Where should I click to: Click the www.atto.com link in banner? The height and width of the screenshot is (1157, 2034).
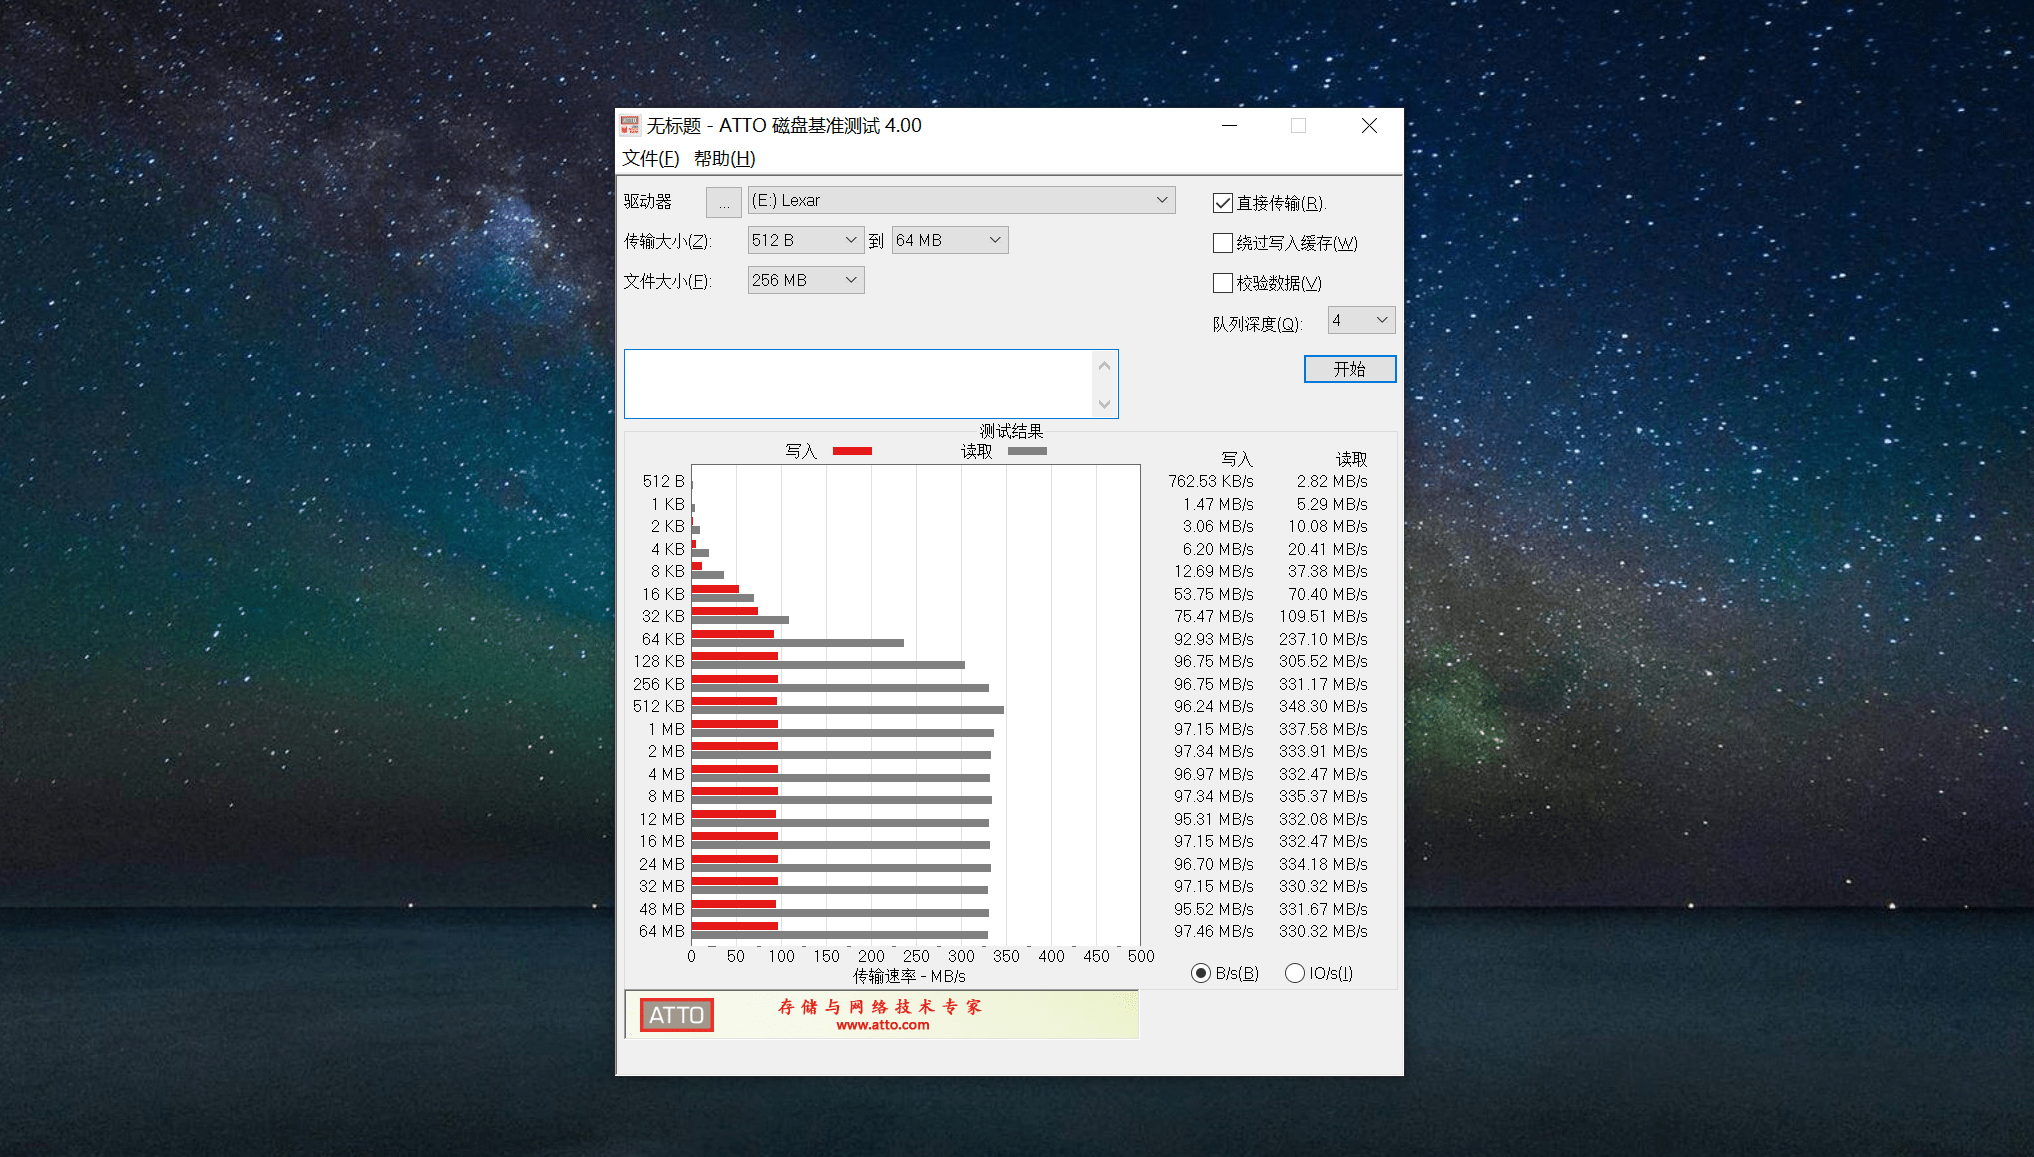(x=883, y=1025)
